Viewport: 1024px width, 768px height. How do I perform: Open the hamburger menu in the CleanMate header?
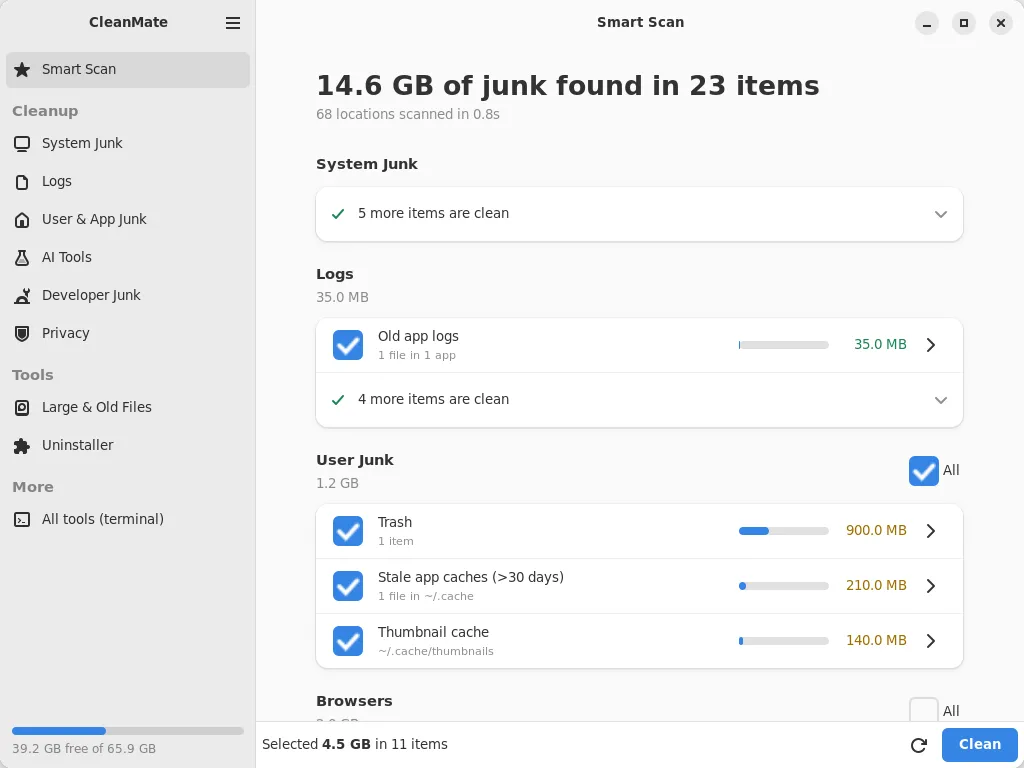(232, 23)
